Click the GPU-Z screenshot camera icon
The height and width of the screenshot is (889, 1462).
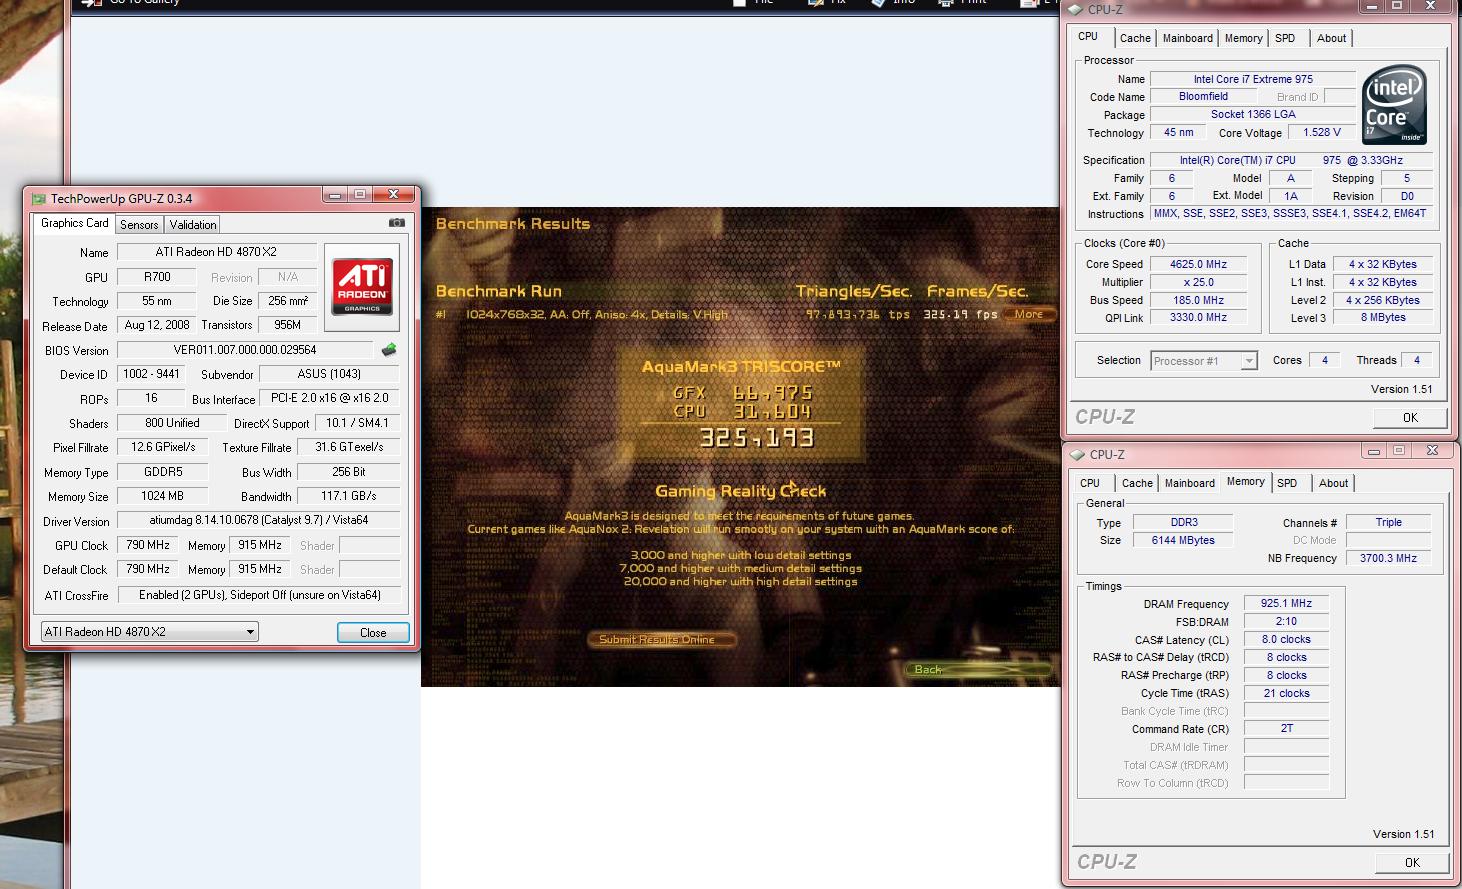click(x=396, y=223)
